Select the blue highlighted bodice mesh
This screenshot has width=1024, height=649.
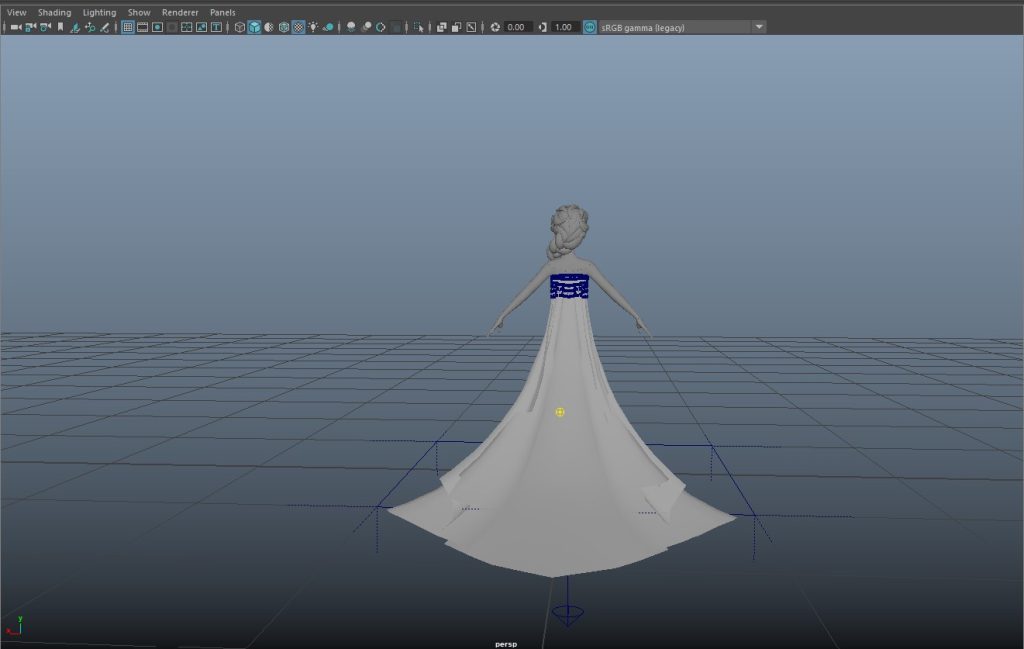[569, 287]
